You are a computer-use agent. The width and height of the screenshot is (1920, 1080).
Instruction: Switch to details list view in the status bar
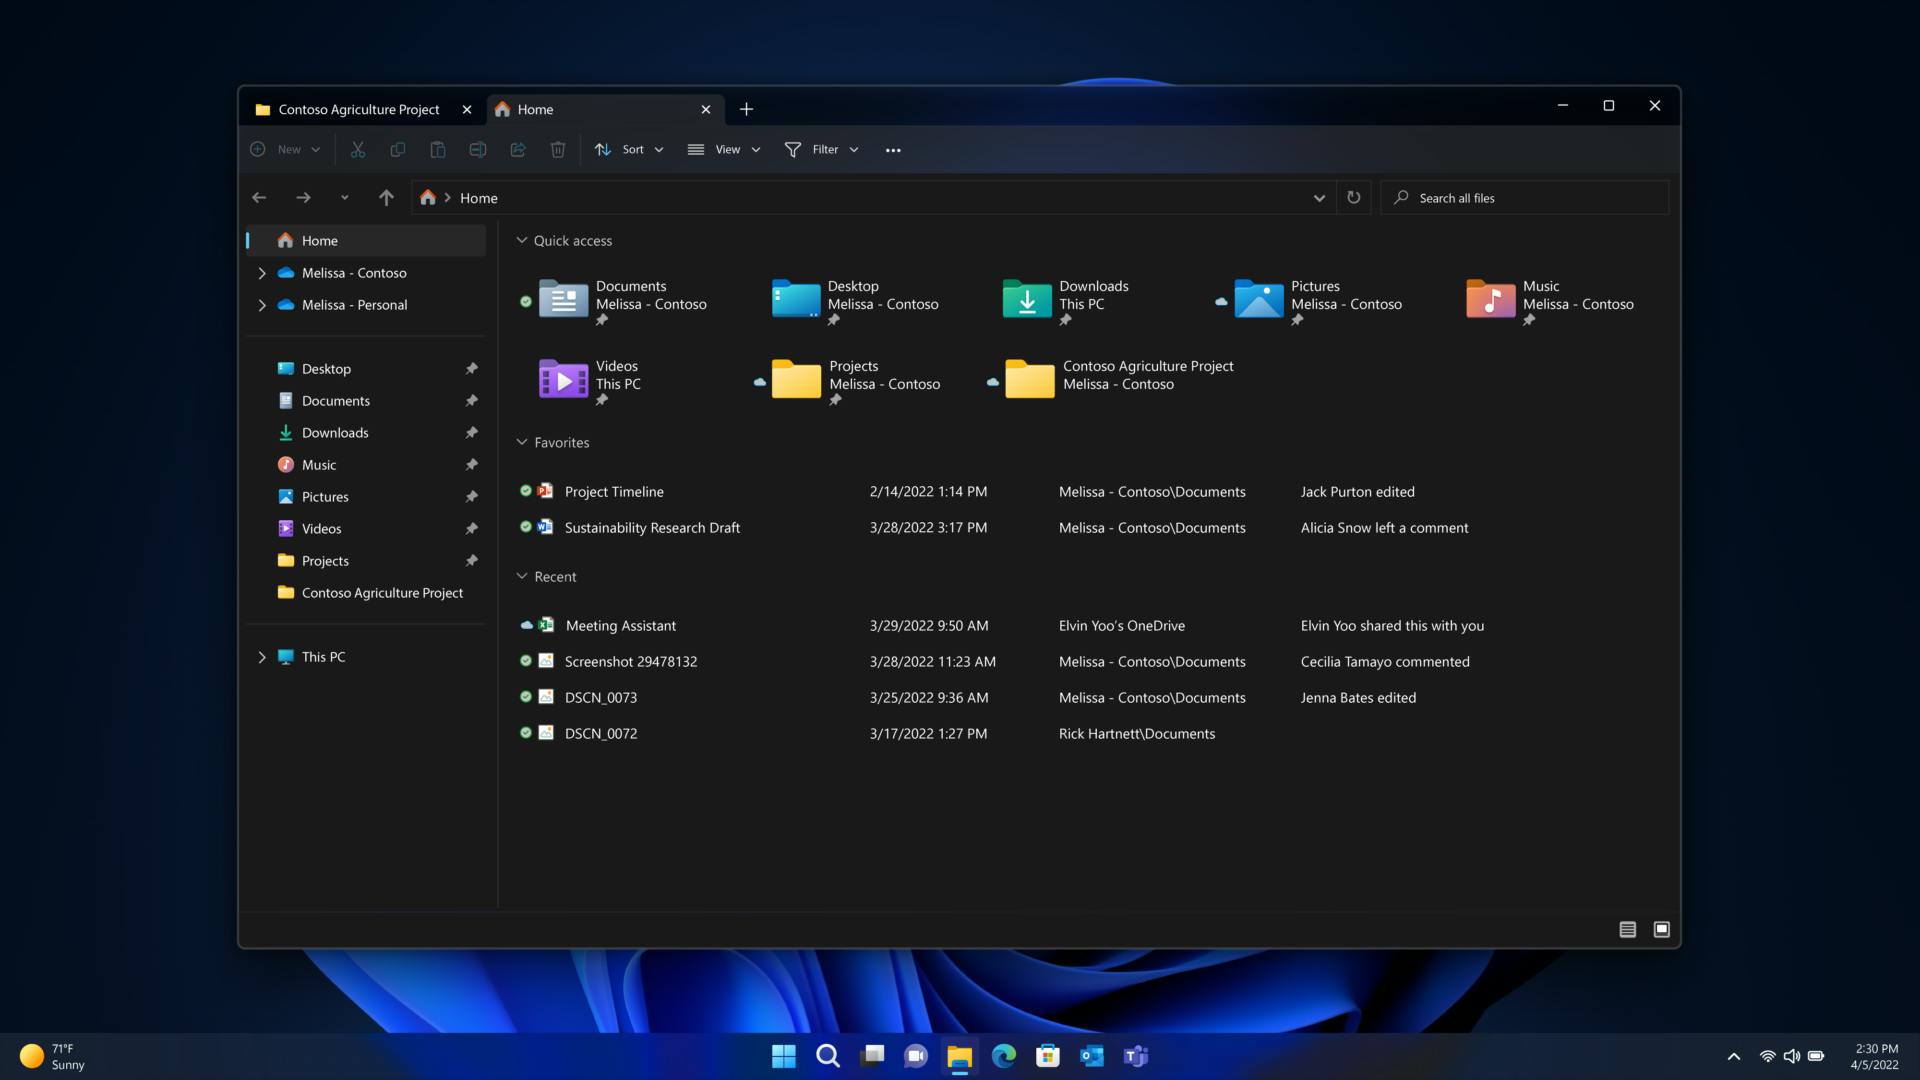click(1627, 930)
